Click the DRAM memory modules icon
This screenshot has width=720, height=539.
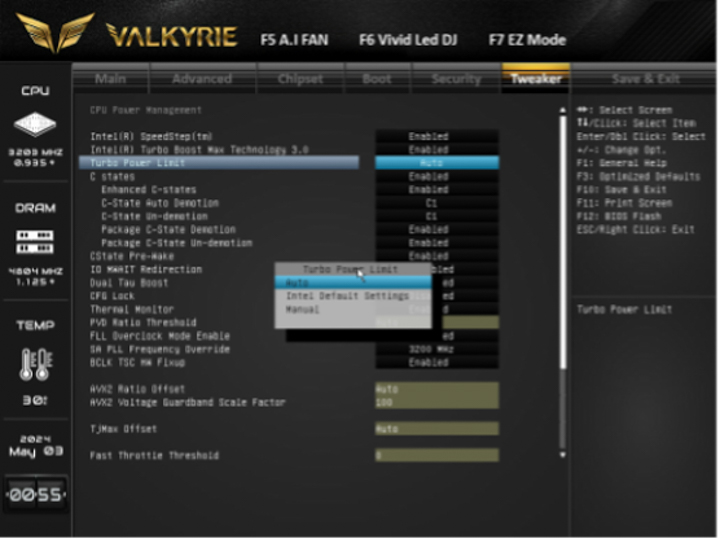35,242
